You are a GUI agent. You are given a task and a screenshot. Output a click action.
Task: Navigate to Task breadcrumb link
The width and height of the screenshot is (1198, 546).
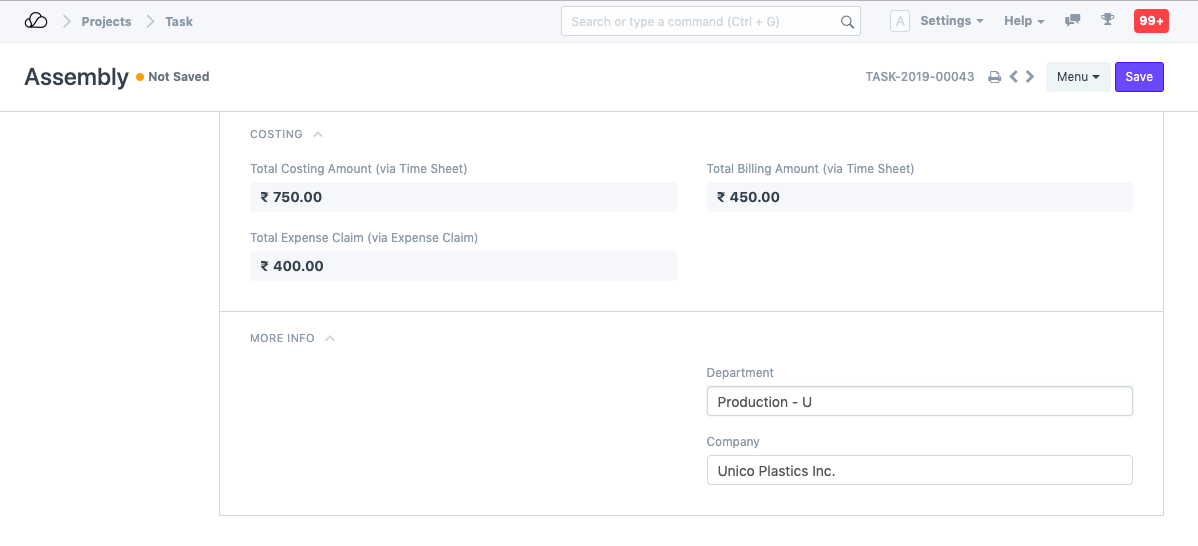pos(179,21)
